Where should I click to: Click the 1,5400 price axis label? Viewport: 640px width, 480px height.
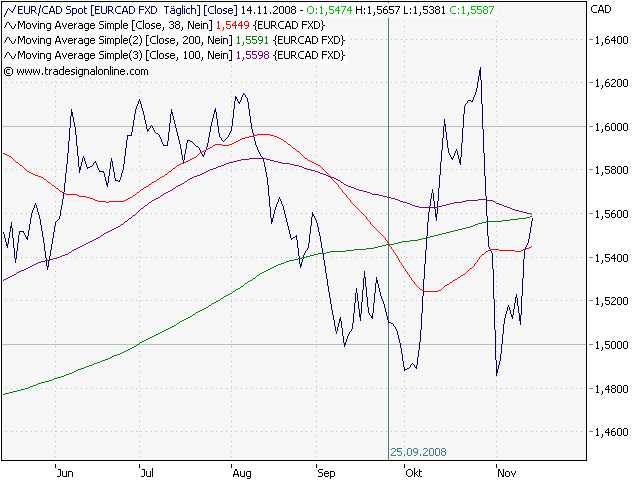[x=611, y=258]
